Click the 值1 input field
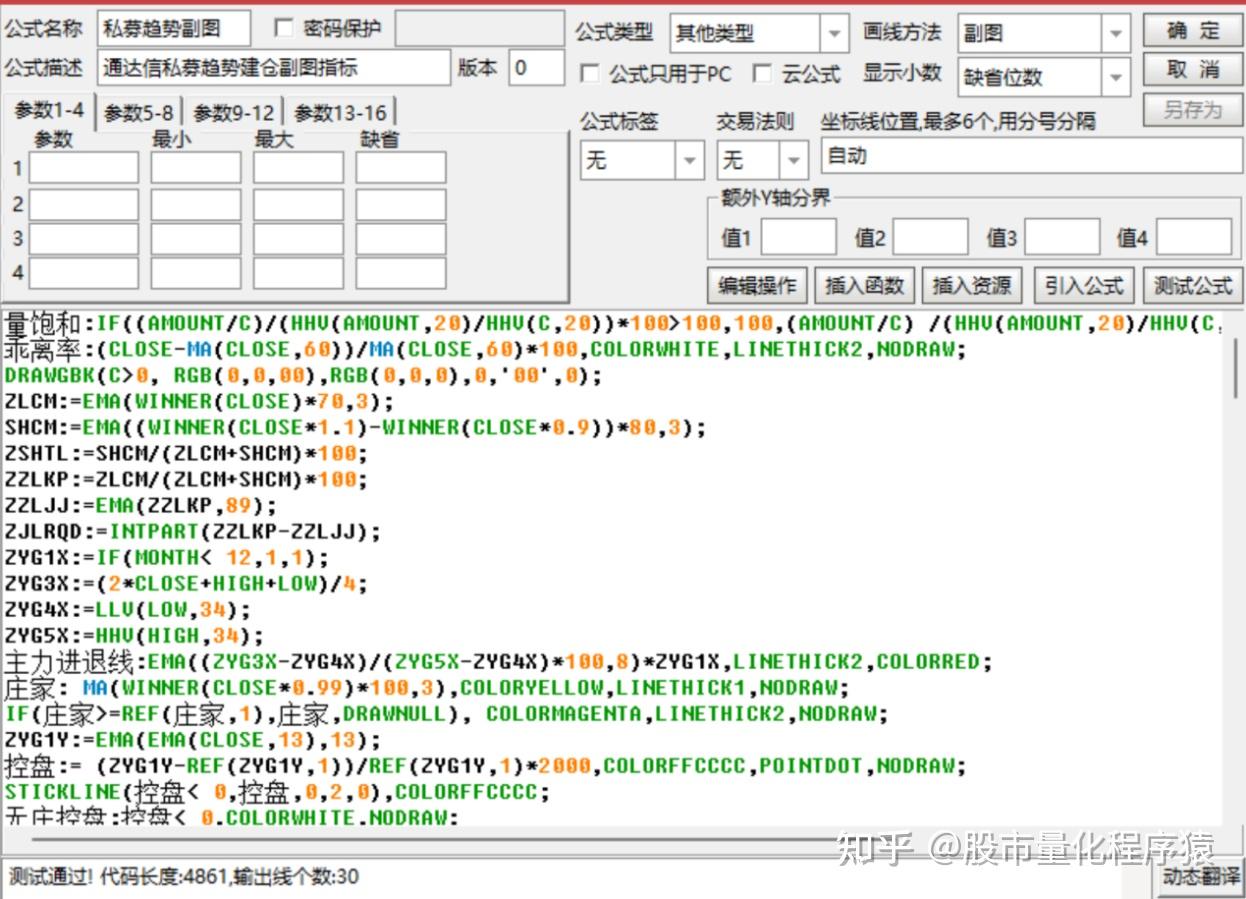1246x899 pixels. click(x=799, y=238)
